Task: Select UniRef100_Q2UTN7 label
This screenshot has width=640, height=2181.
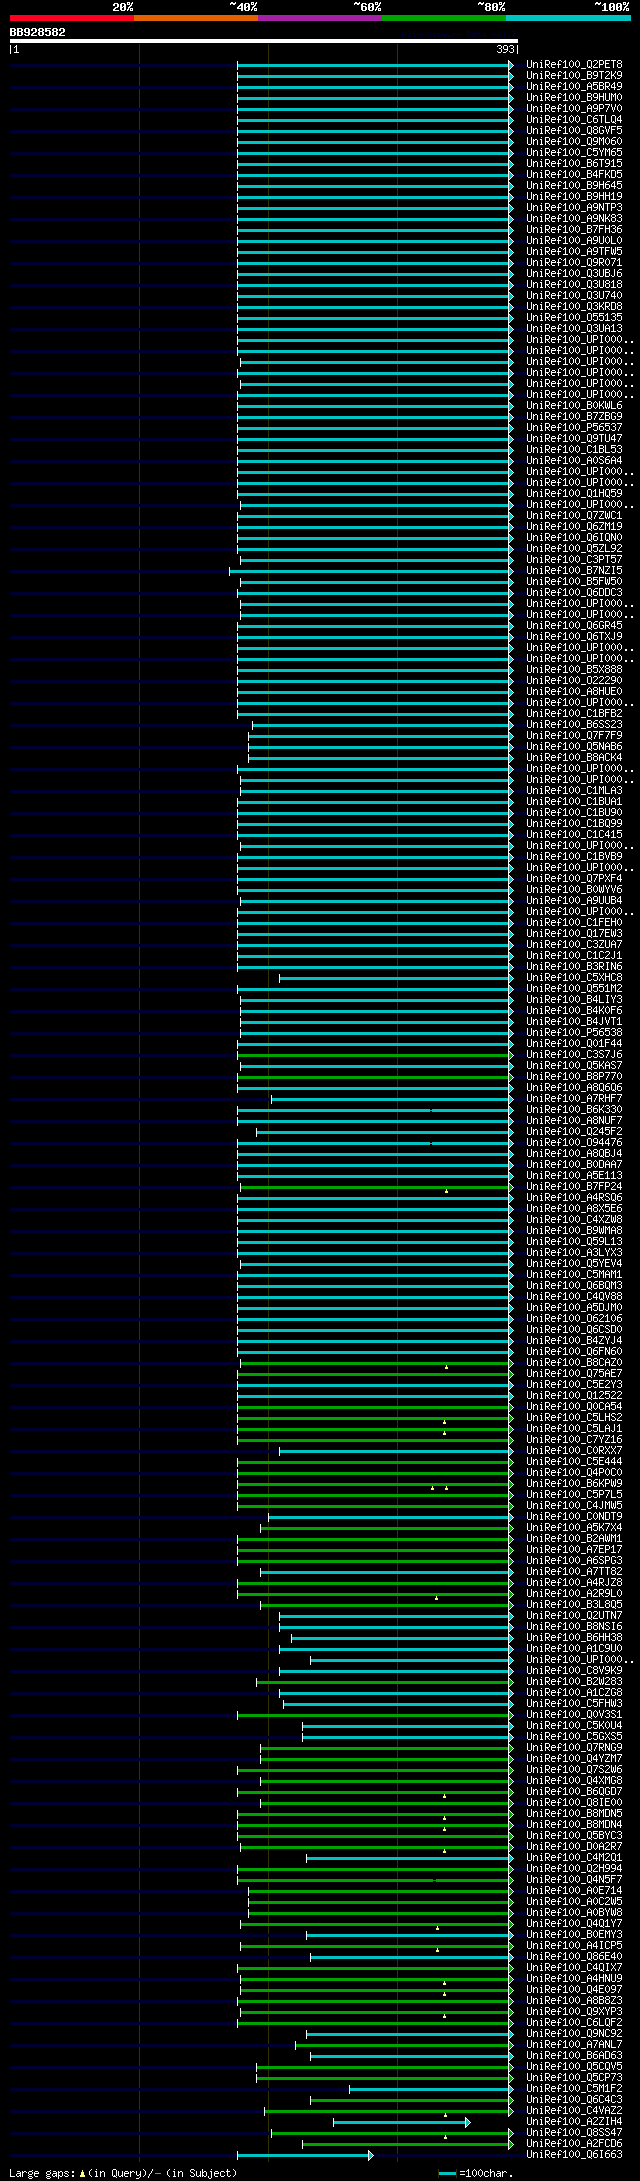Action: click(574, 1616)
